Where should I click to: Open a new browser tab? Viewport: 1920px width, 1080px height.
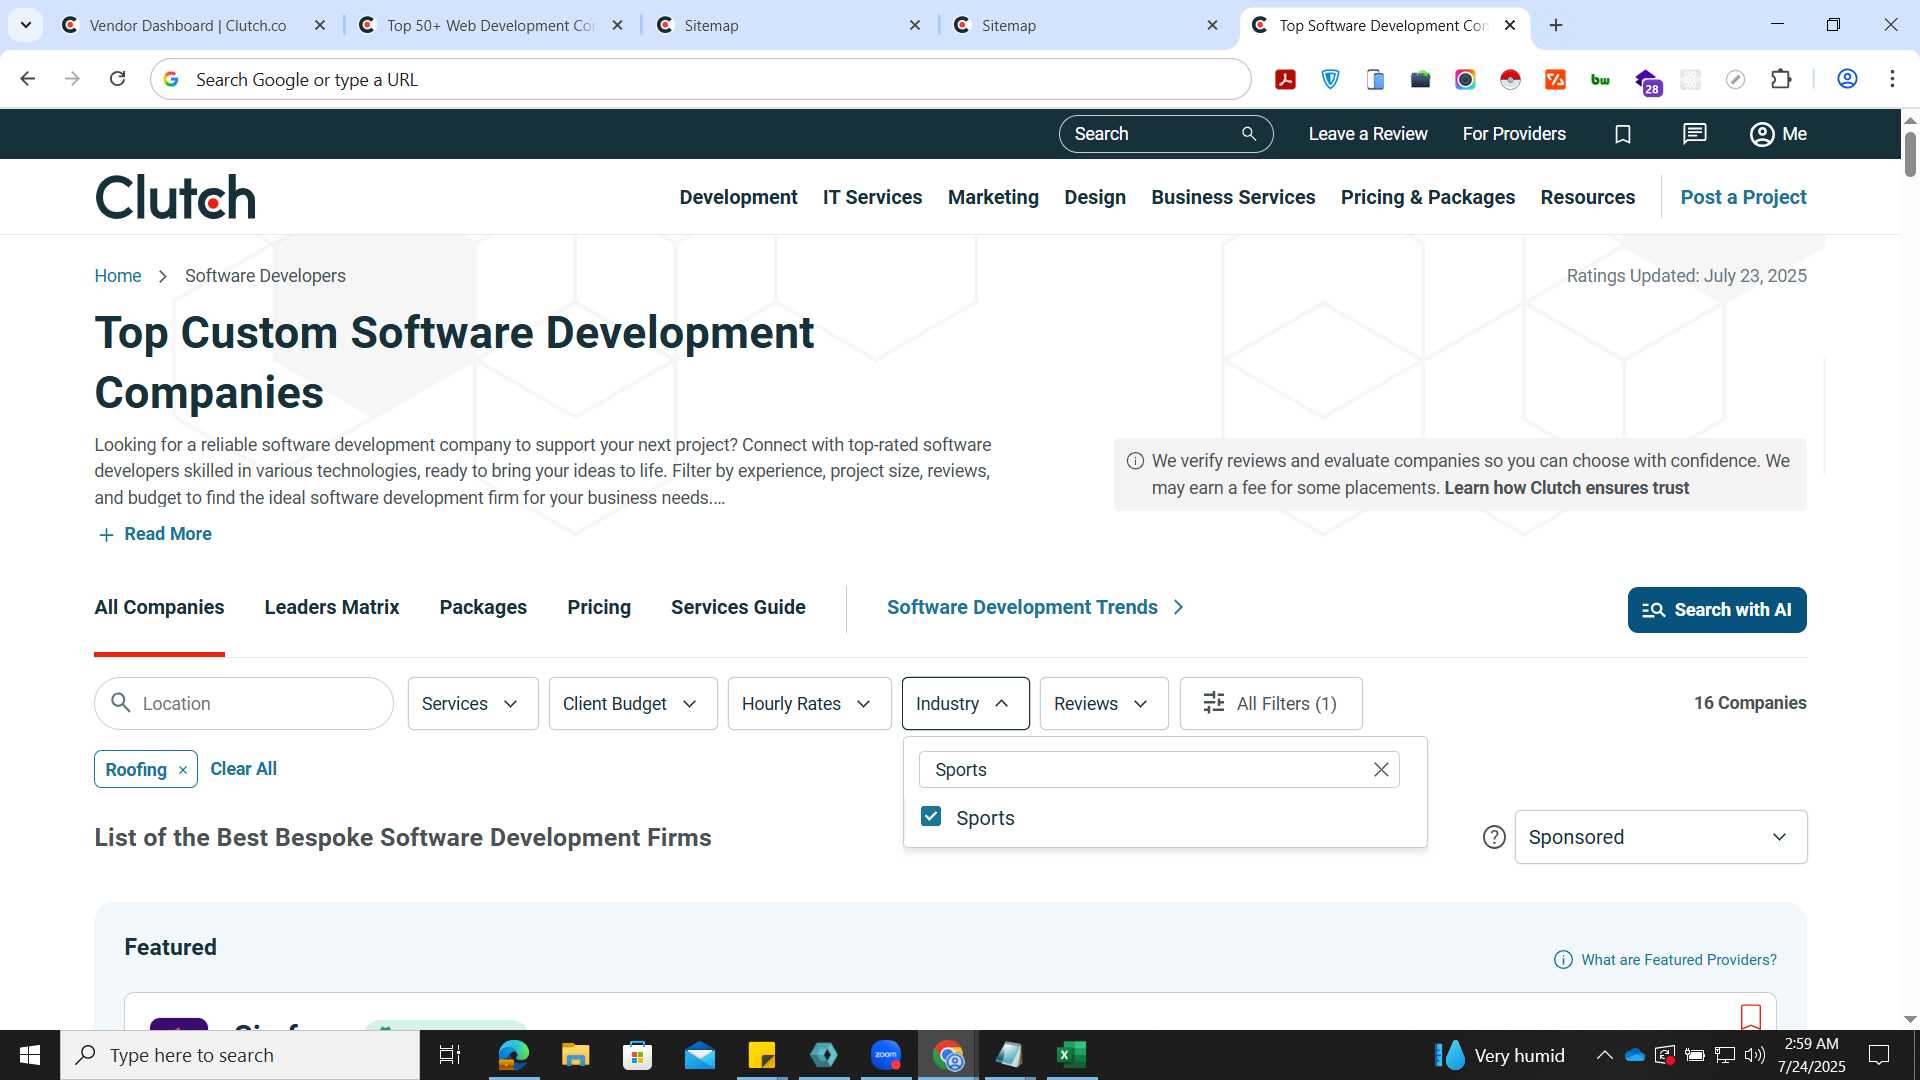pos(1556,25)
